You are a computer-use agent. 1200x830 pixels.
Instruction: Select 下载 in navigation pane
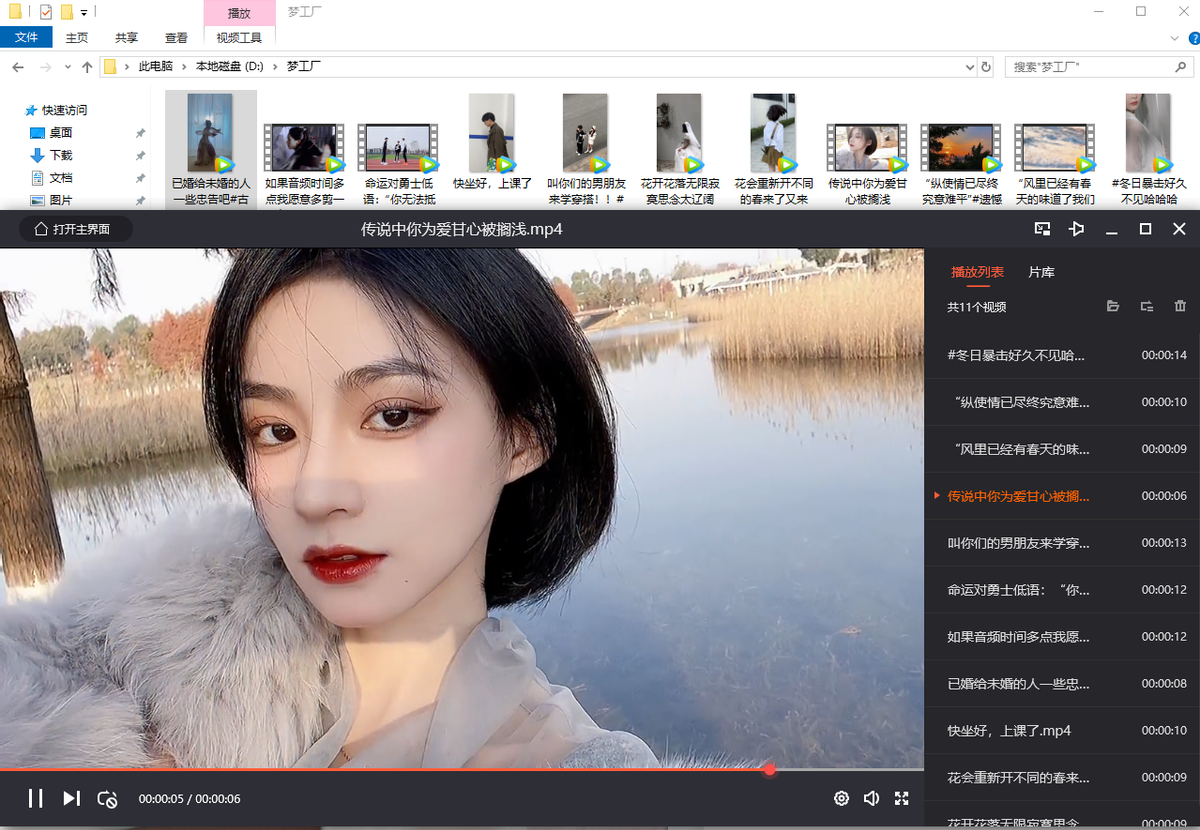coord(60,156)
